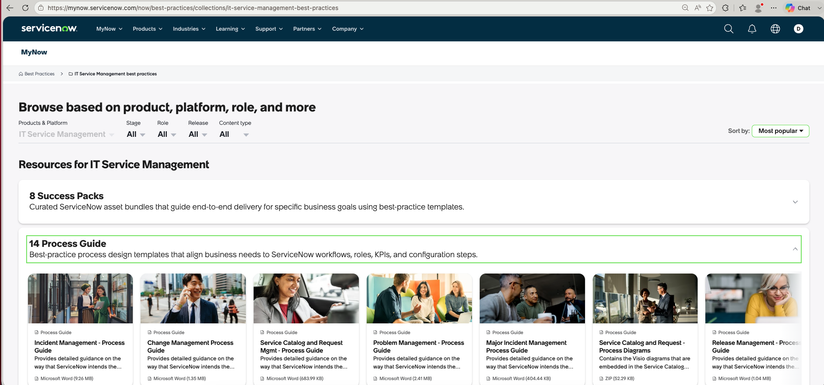
Task: Open Major Incident Management card thumbnail
Action: tap(532, 298)
